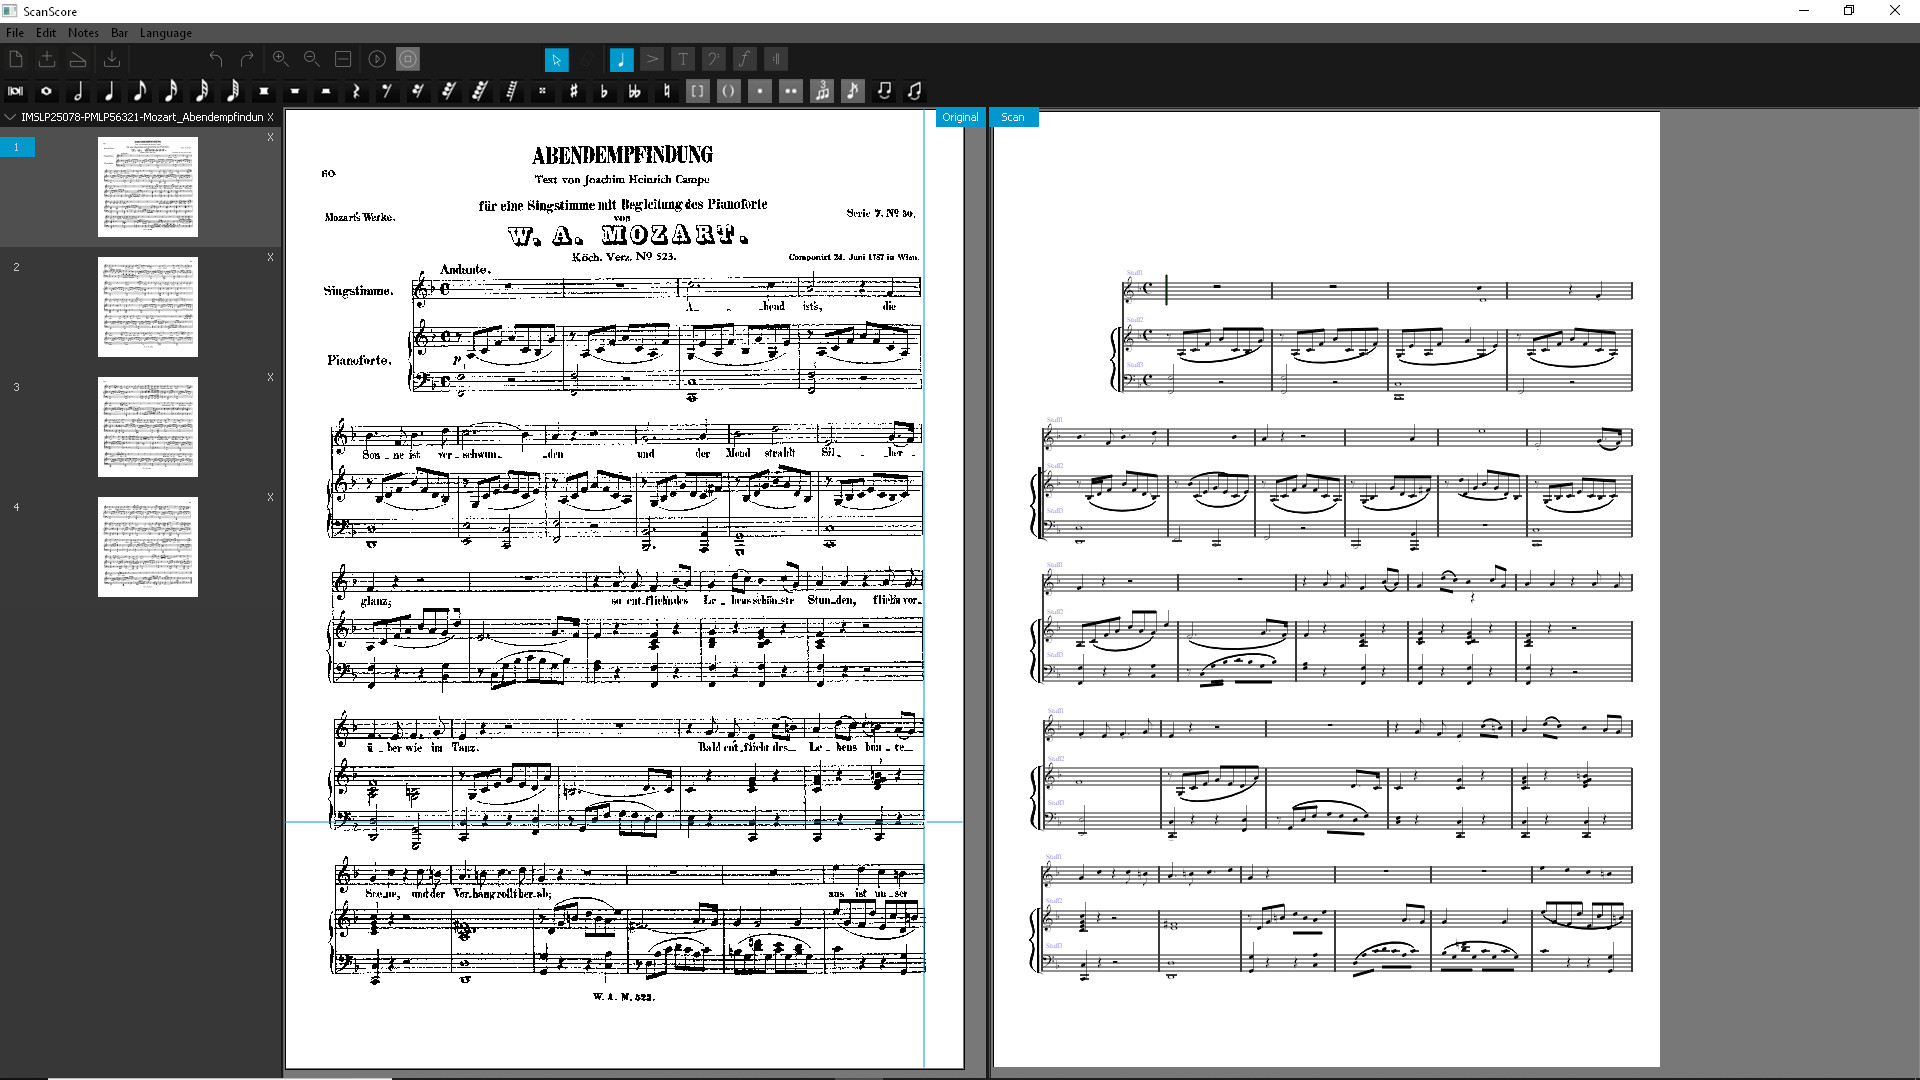This screenshot has width=1920, height=1080.
Task: Select the text tool
Action: pyautogui.click(x=683, y=60)
